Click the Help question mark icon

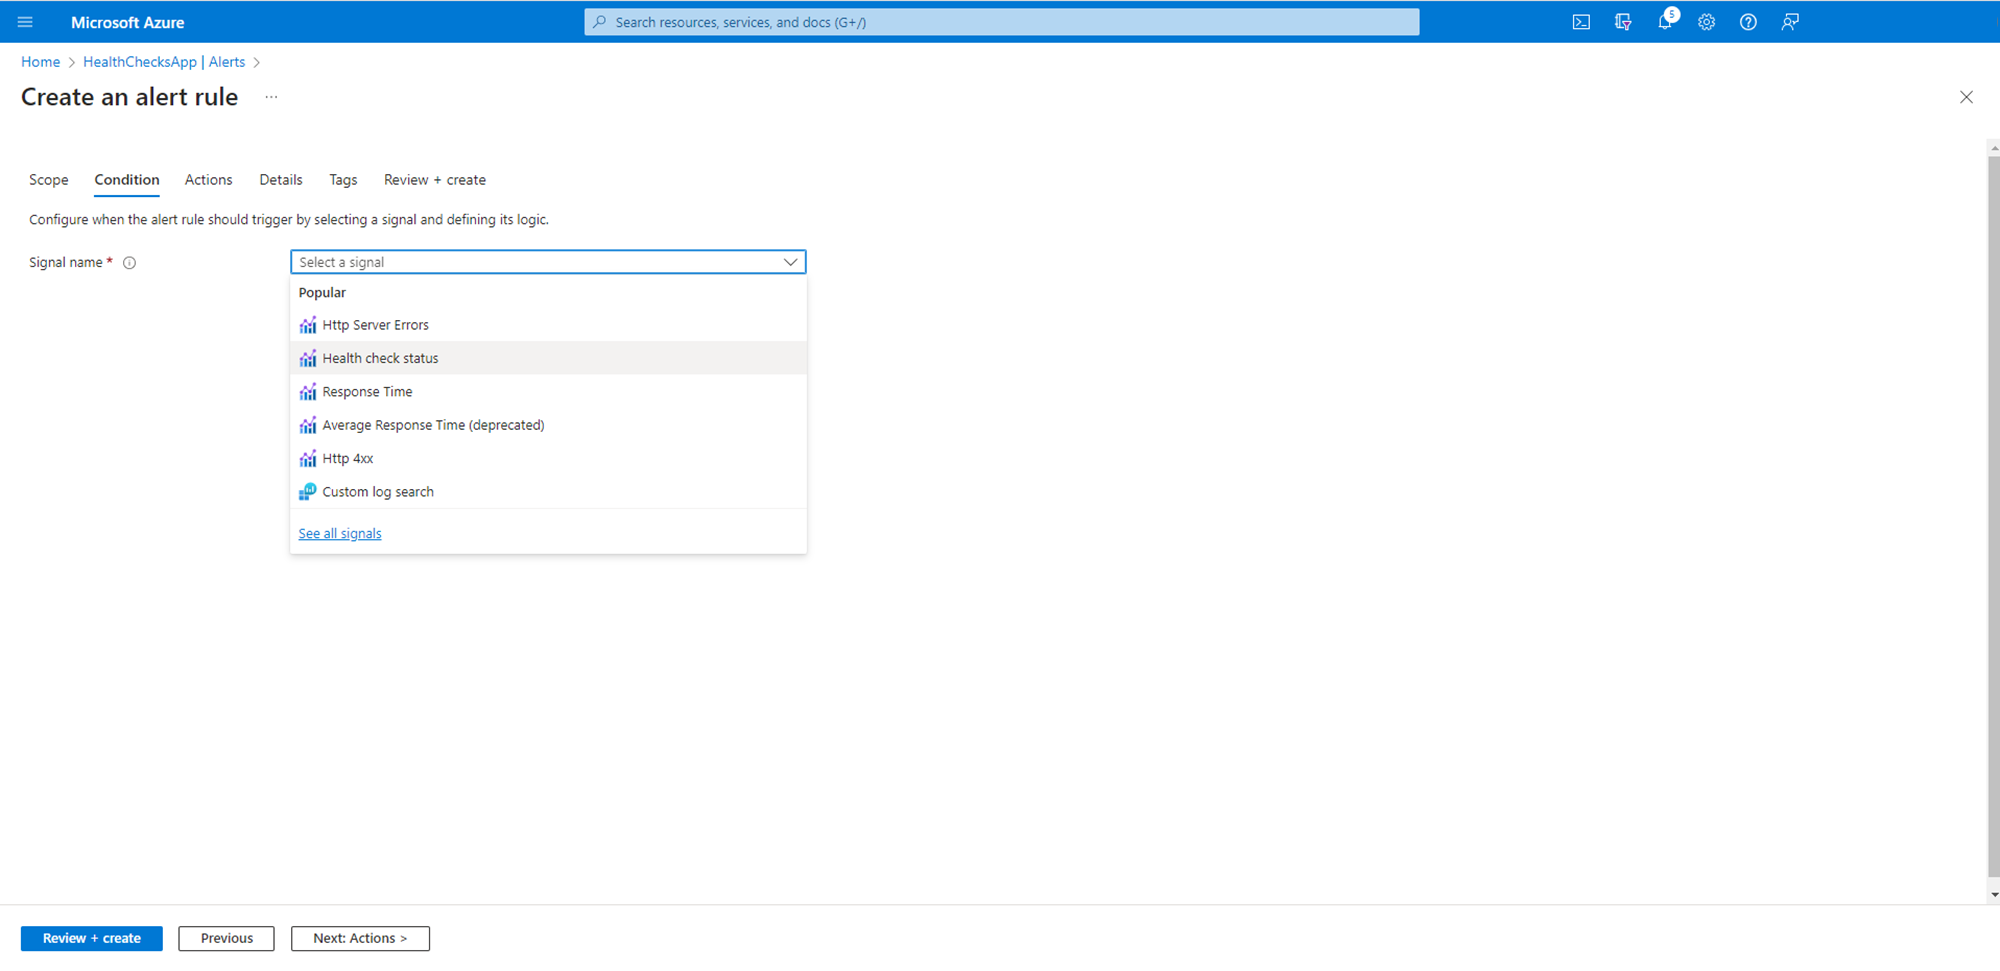pos(1748,22)
